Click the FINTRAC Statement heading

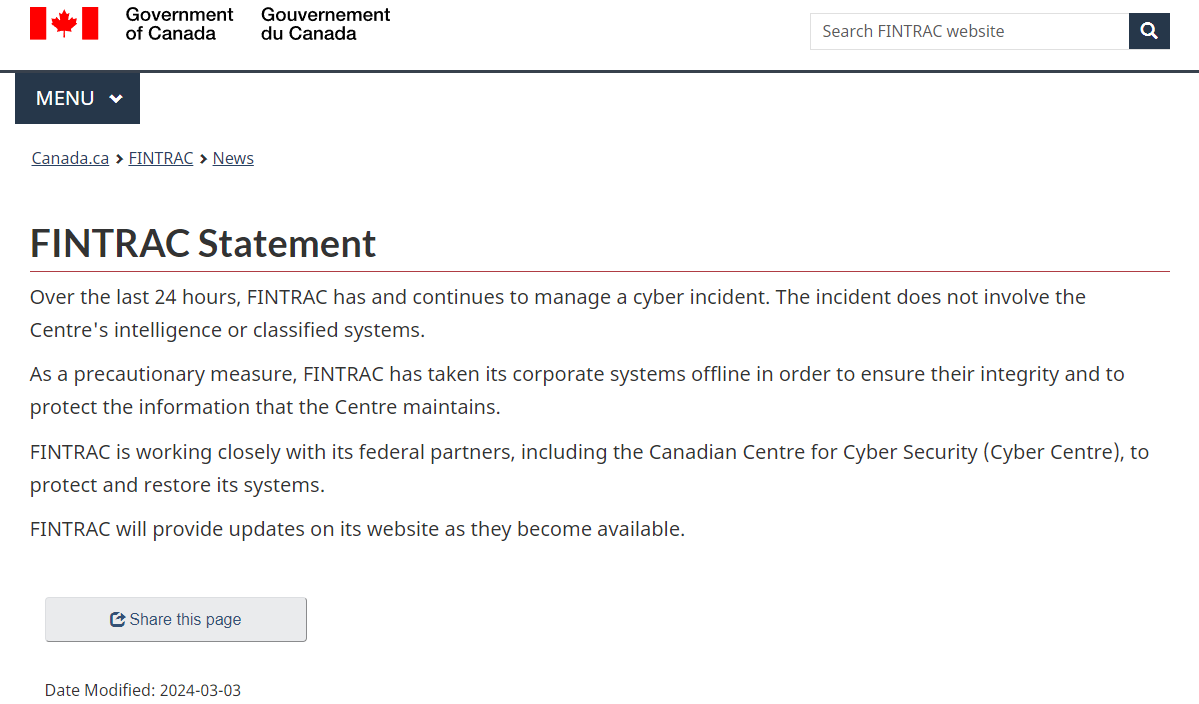203,244
